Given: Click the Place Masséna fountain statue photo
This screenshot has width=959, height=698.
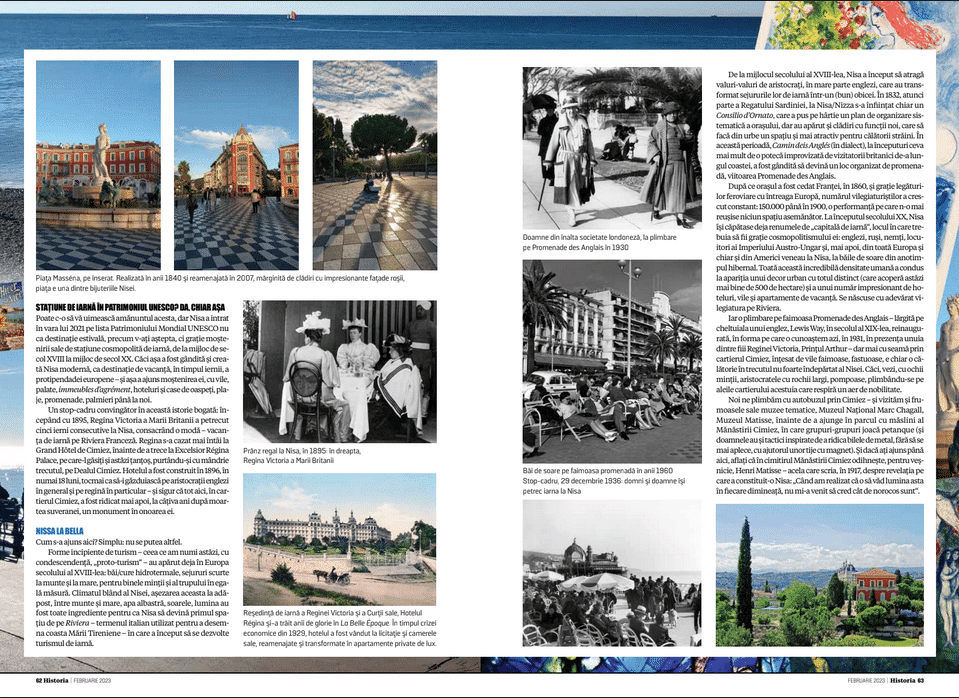Looking at the screenshot, I should tap(98, 165).
